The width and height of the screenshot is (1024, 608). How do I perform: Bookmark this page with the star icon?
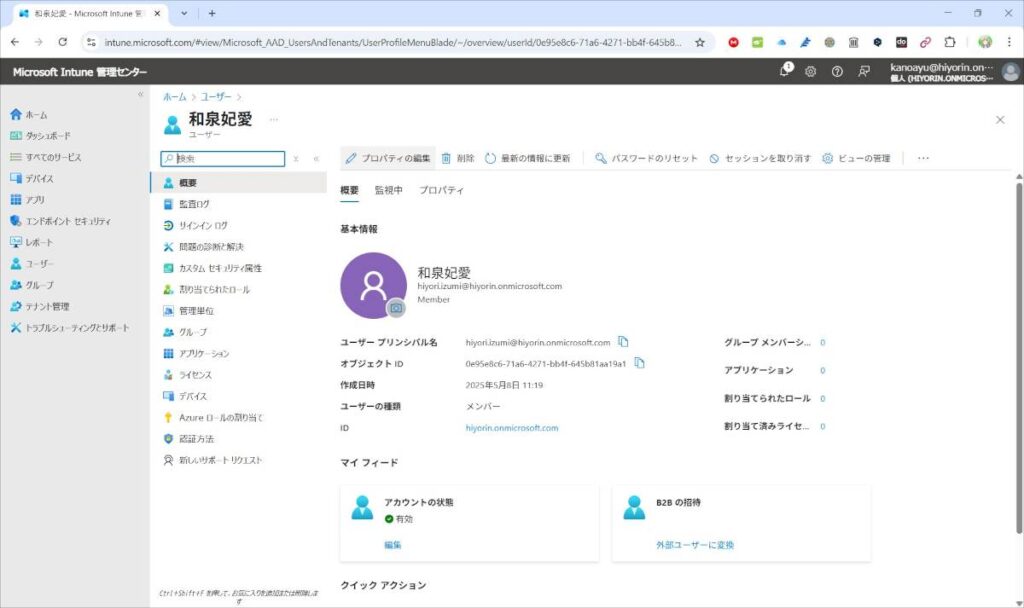(x=699, y=42)
